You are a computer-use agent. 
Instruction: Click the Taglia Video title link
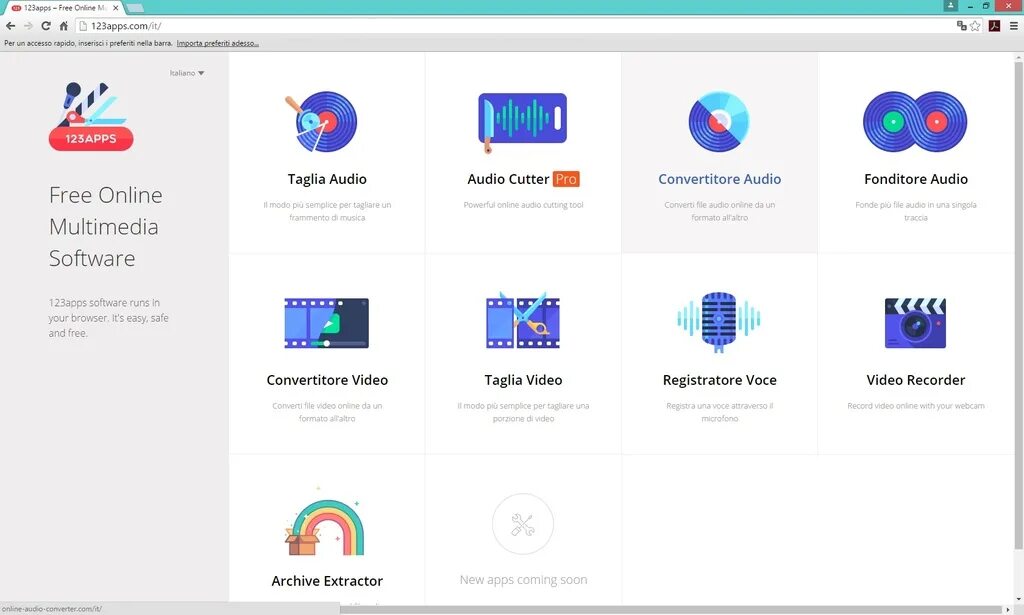coord(523,380)
